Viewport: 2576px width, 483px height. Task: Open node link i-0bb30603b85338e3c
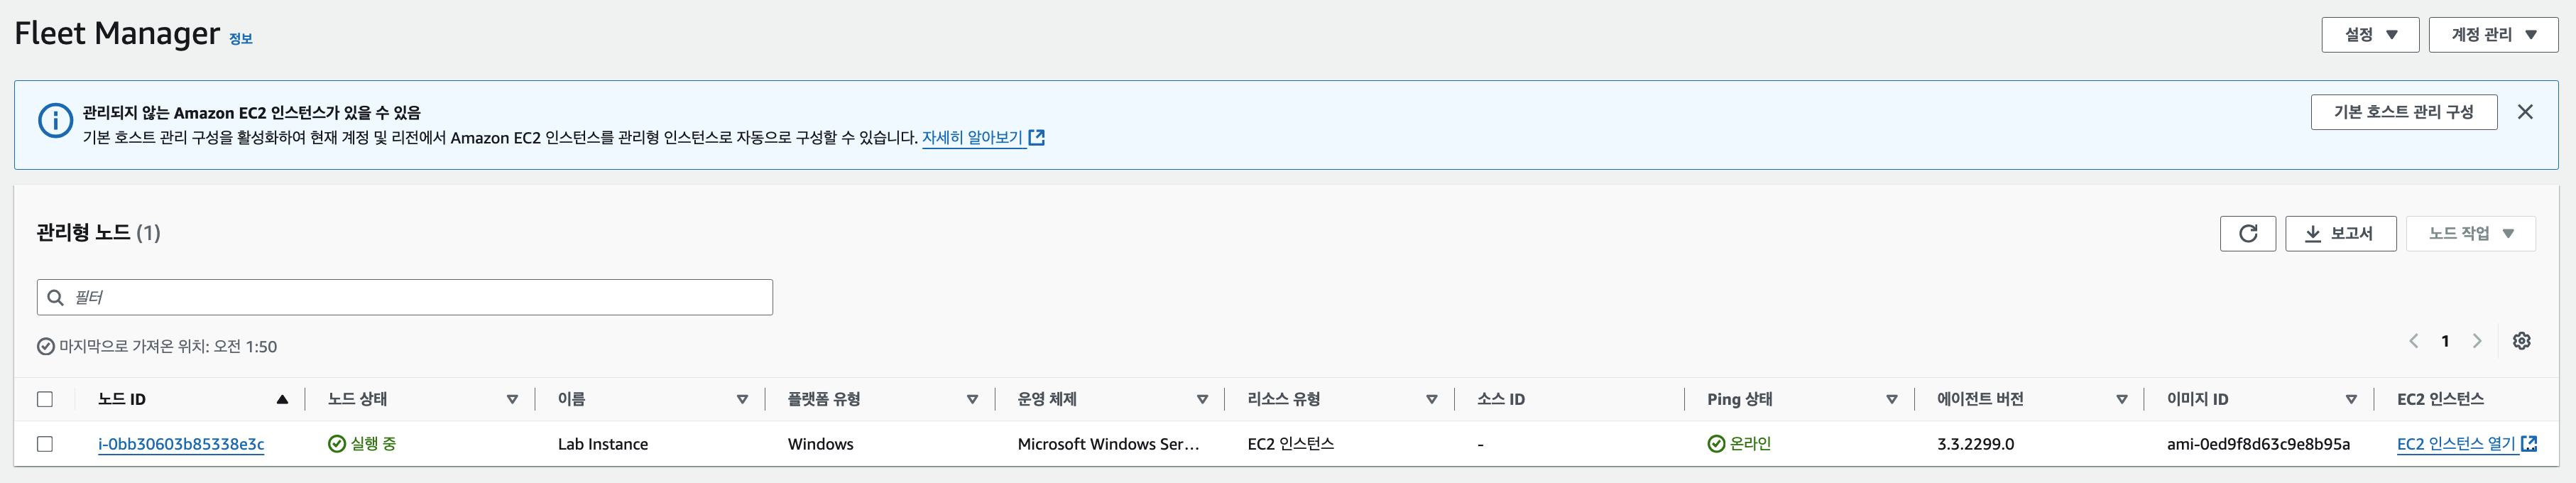click(x=181, y=444)
